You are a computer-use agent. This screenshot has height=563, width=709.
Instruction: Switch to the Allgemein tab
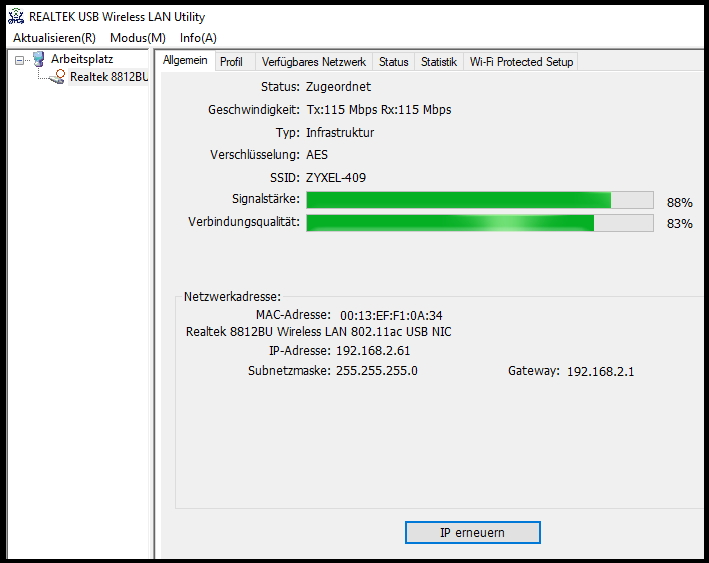click(x=185, y=60)
